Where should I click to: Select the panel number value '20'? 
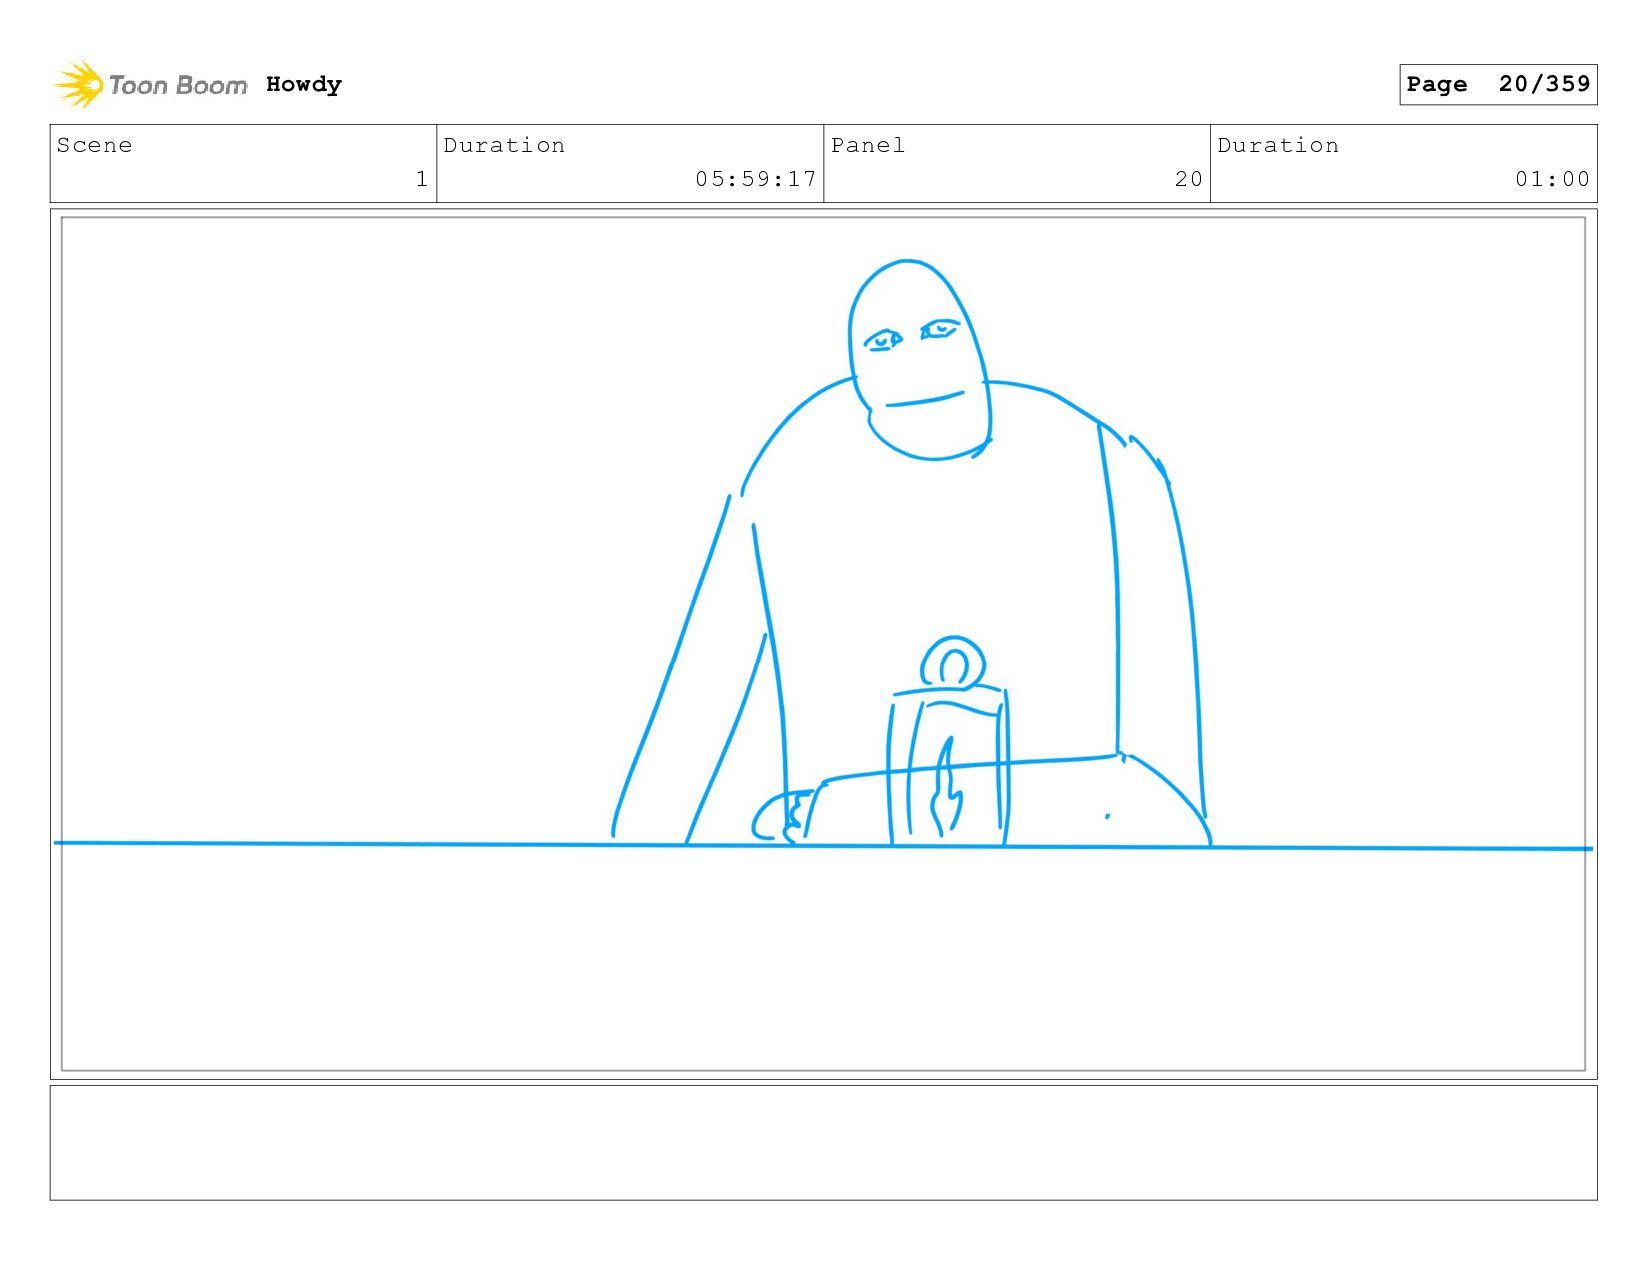1189,179
